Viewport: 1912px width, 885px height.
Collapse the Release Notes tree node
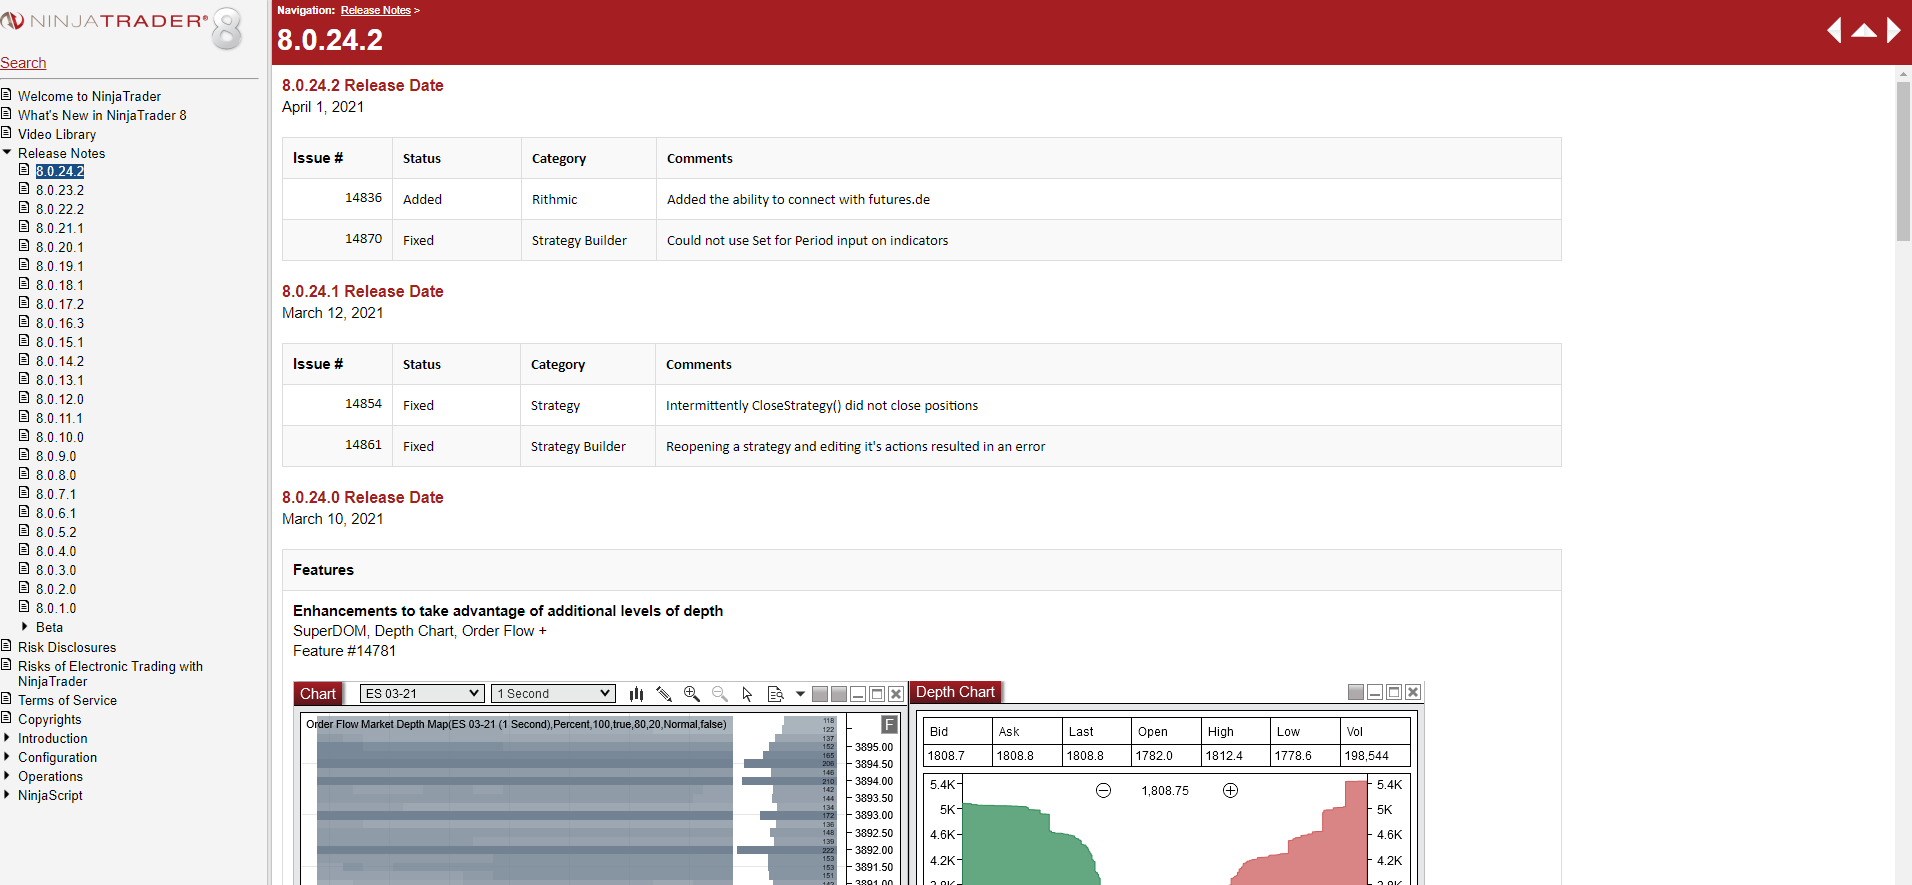(x=7, y=152)
